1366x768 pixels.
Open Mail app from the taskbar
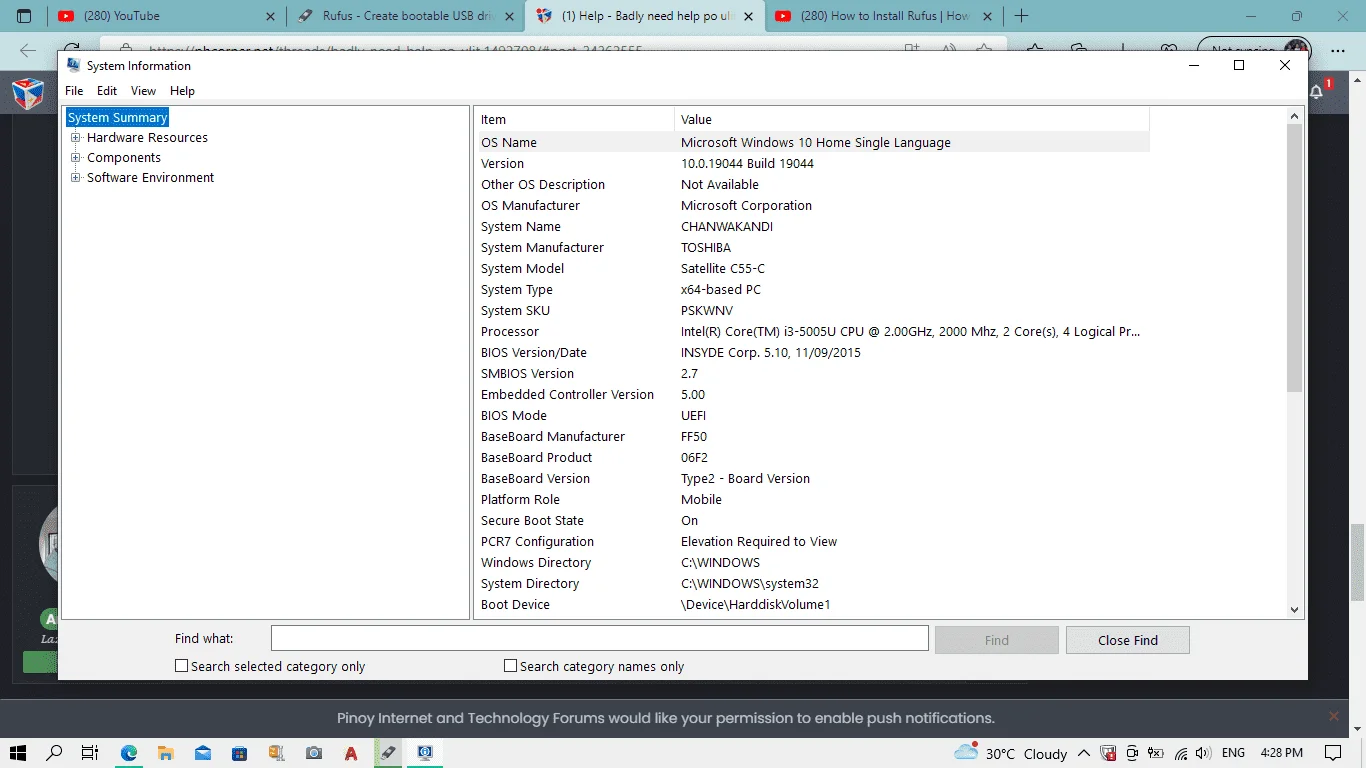click(x=203, y=753)
